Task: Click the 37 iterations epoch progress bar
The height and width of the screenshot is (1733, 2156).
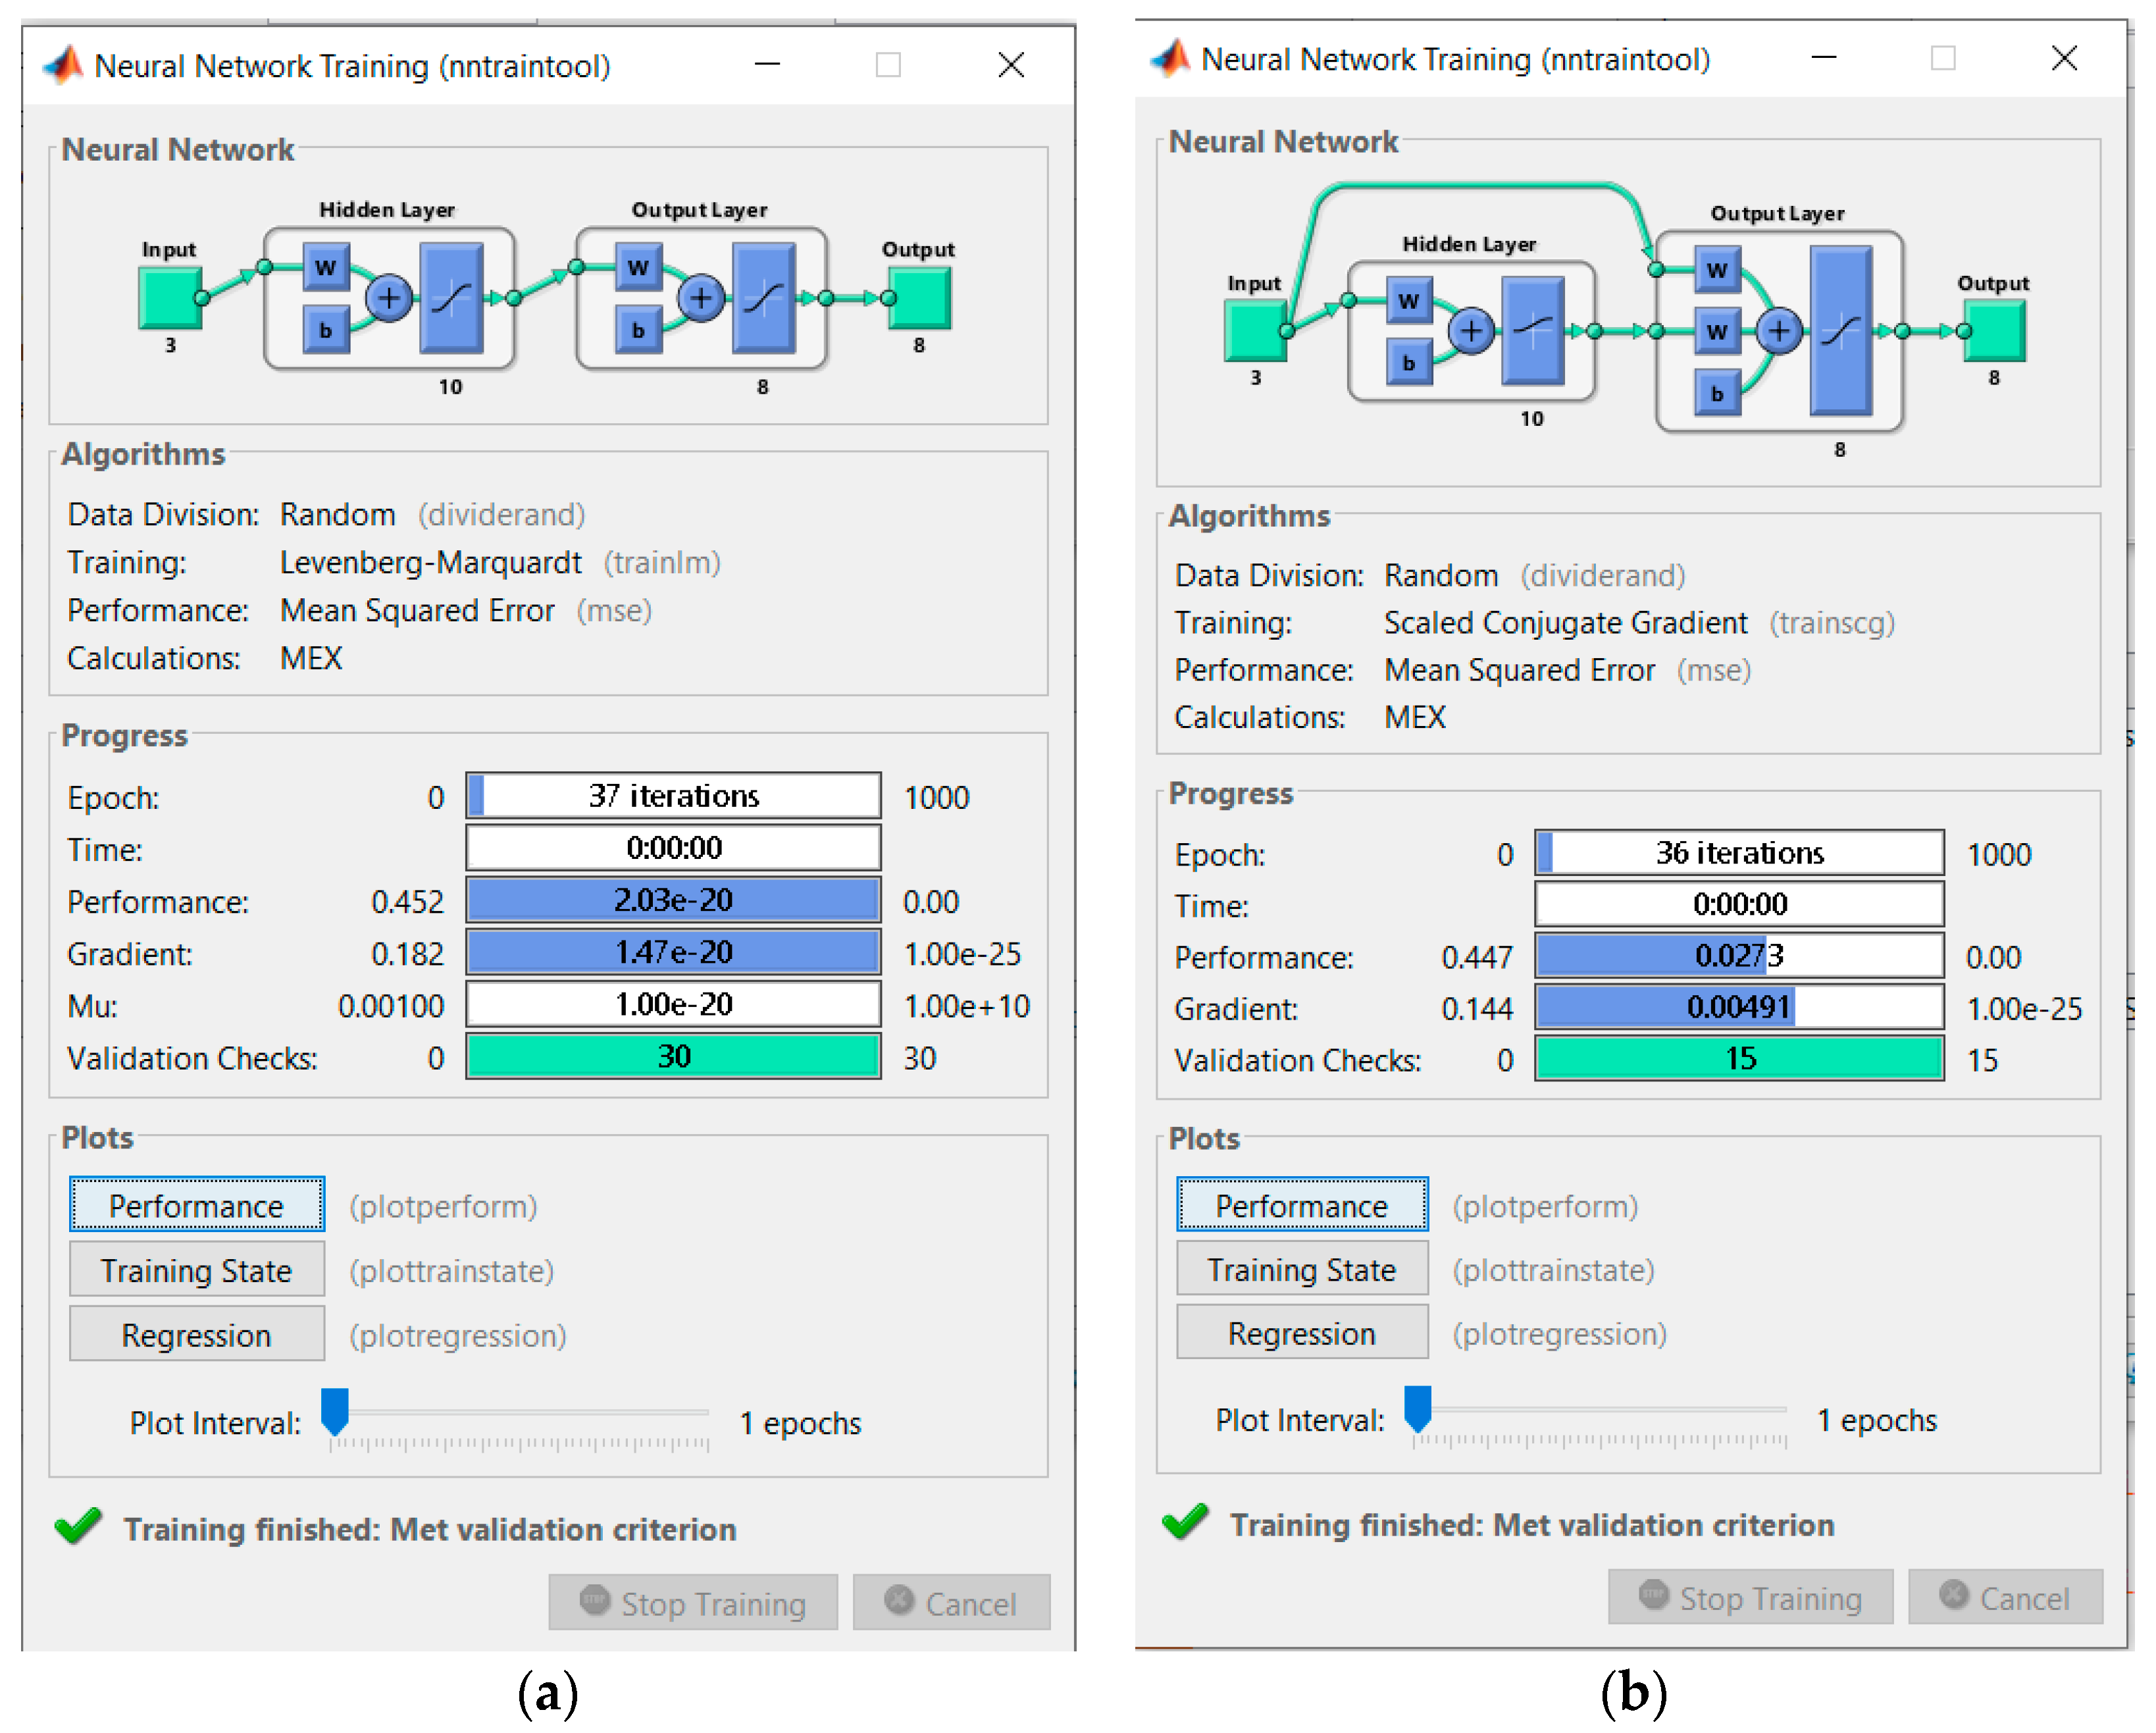Action: [x=674, y=796]
